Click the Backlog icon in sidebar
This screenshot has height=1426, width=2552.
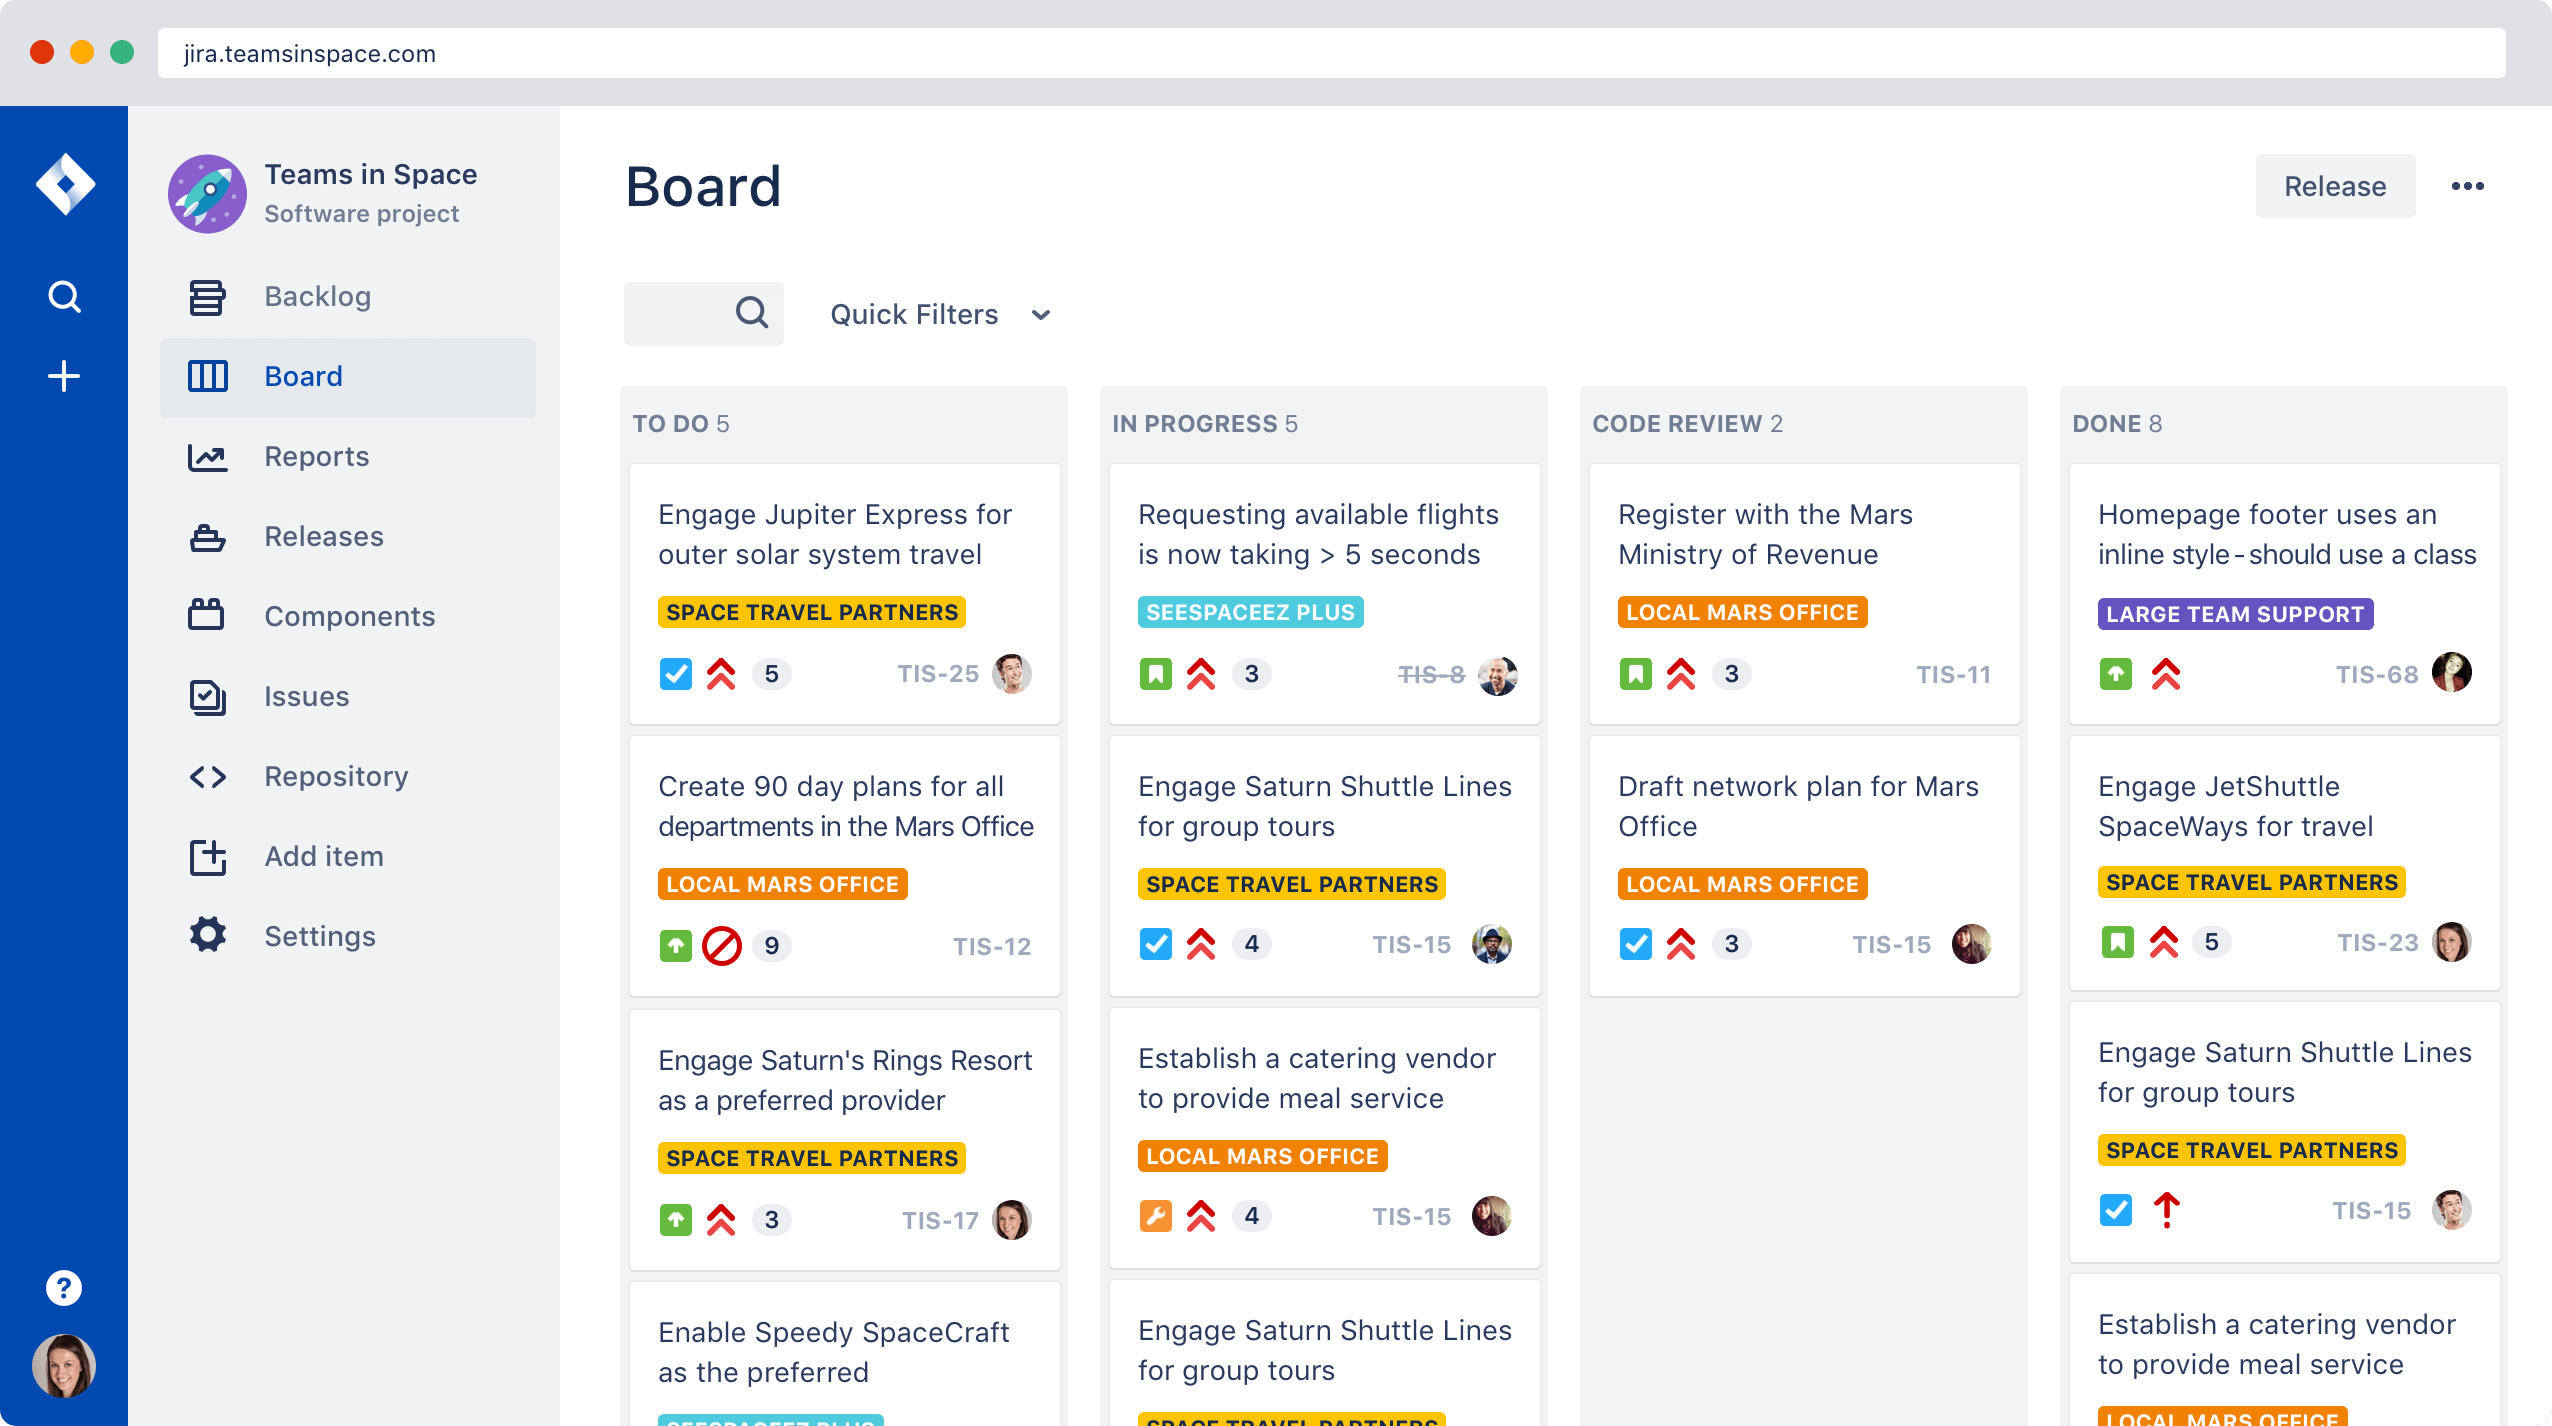pos(207,294)
